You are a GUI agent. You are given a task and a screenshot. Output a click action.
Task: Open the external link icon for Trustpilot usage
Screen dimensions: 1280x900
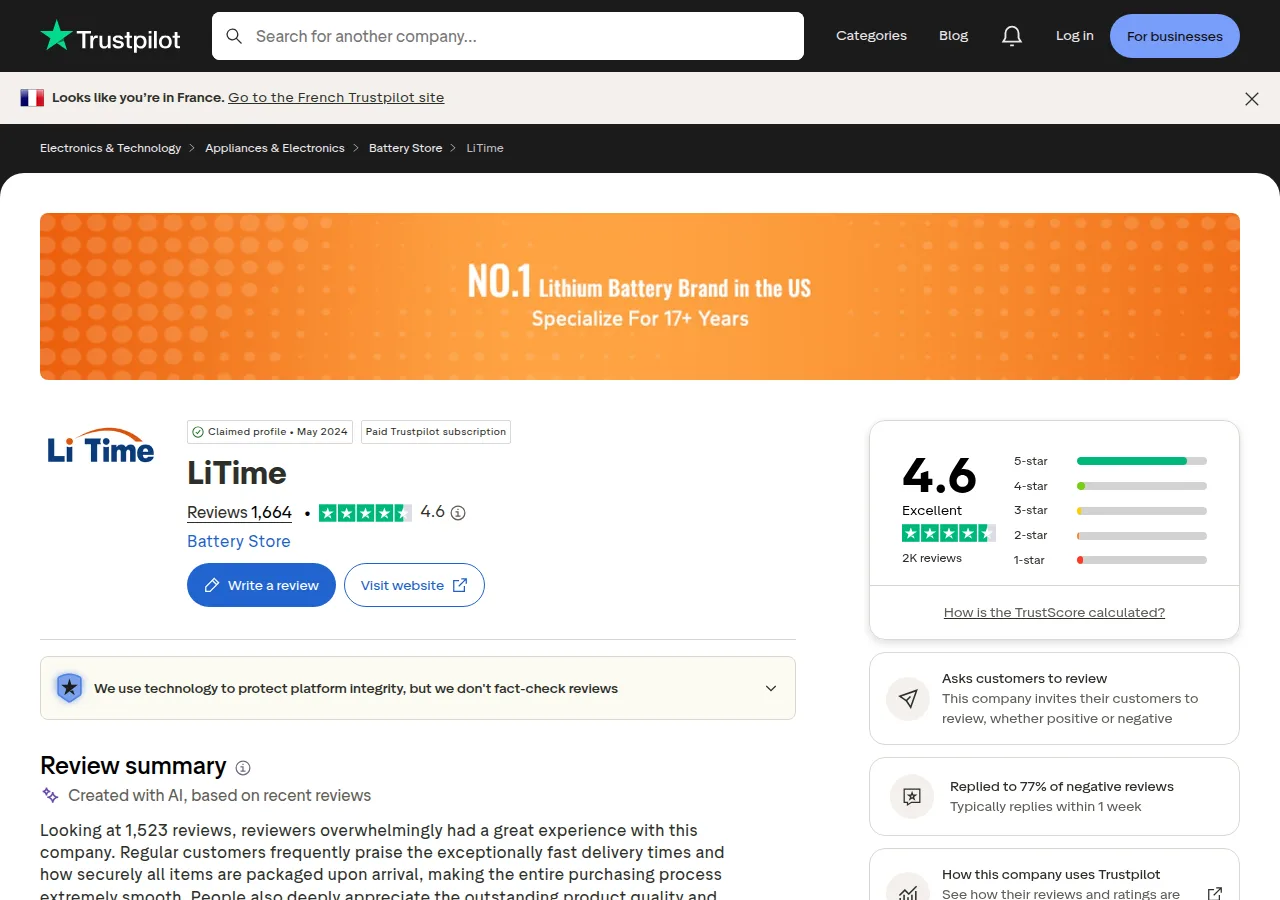[1215, 893]
